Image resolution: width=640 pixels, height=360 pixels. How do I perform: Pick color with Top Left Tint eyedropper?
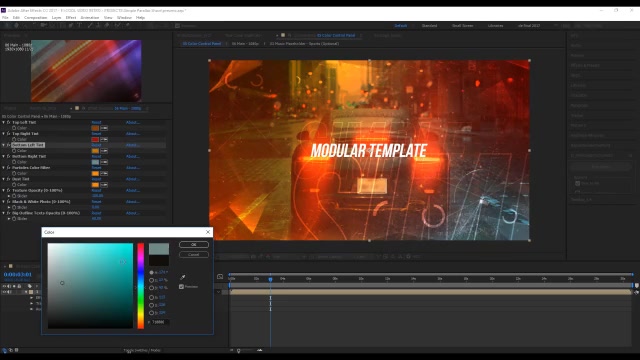104,128
